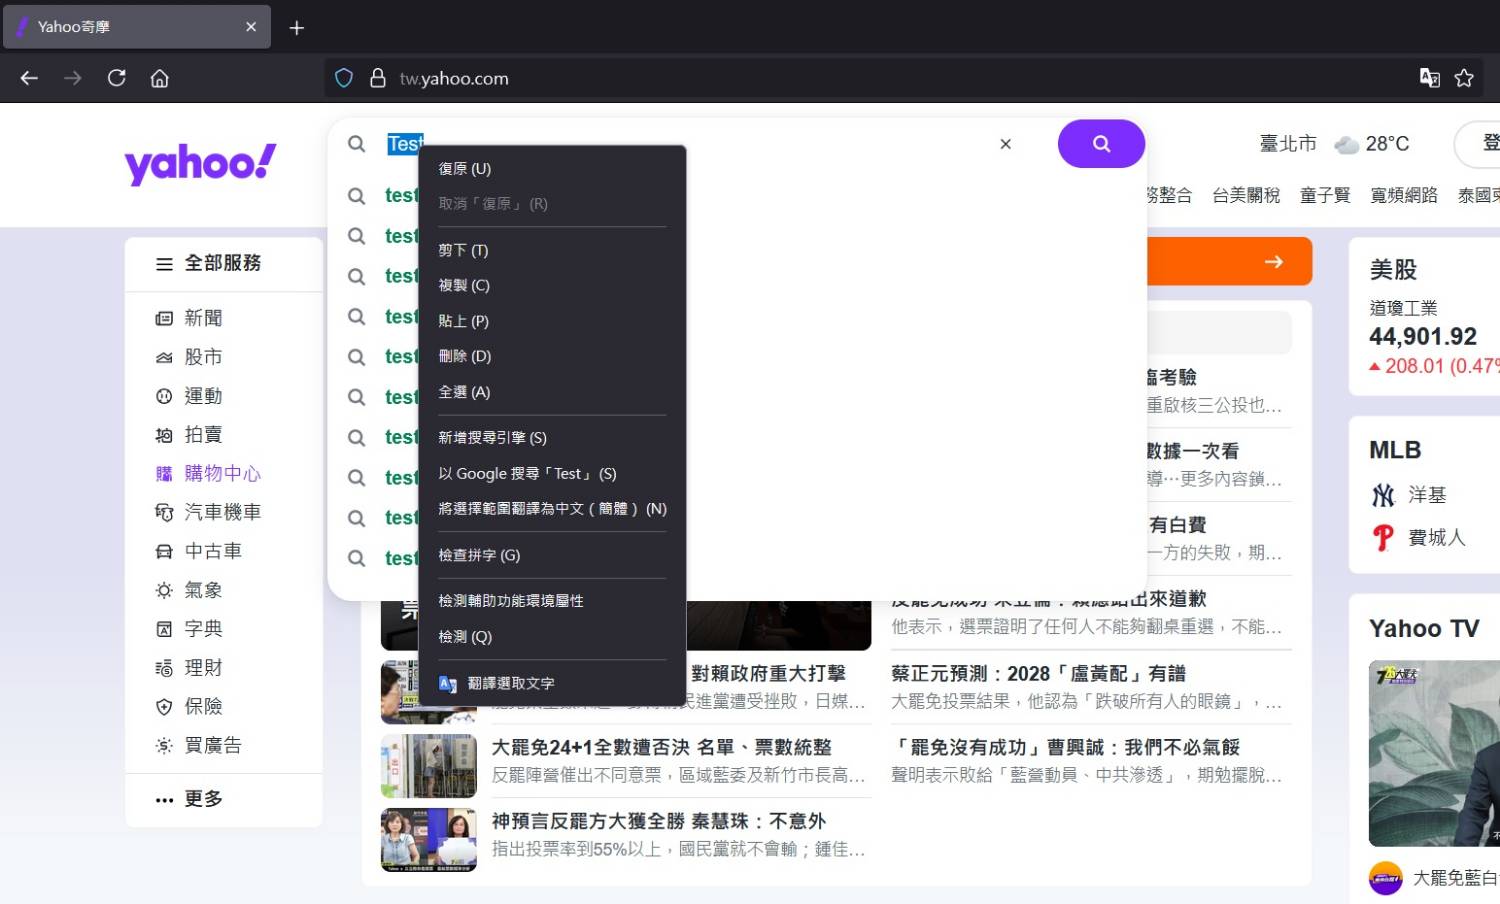Click the orange banner arrow button
Image resolution: width=1500 pixels, height=904 pixels.
coord(1273,262)
